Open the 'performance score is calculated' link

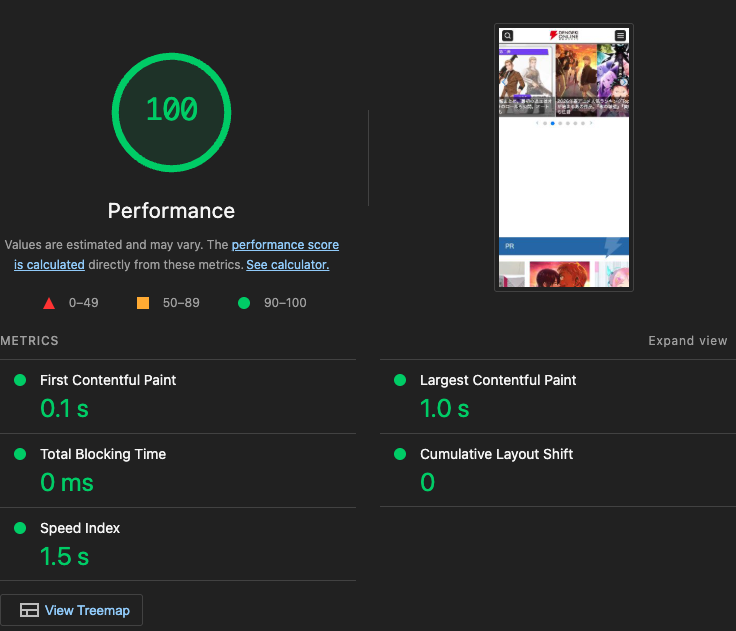pos(285,245)
